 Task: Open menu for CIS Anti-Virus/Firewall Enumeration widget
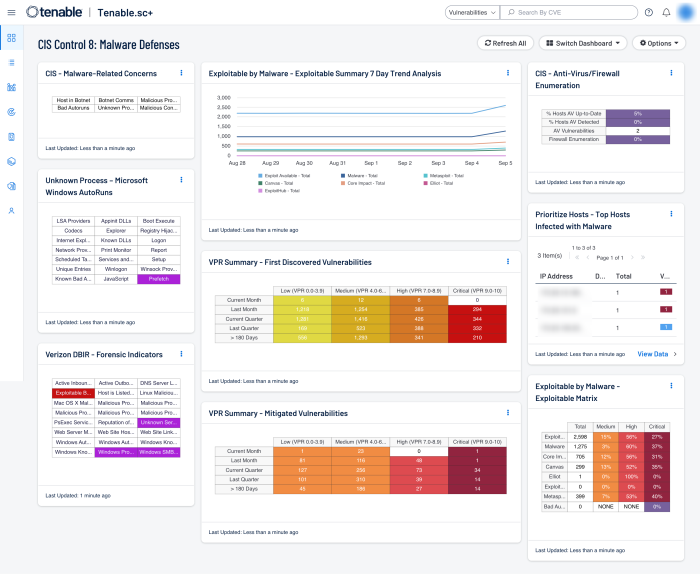pos(671,73)
